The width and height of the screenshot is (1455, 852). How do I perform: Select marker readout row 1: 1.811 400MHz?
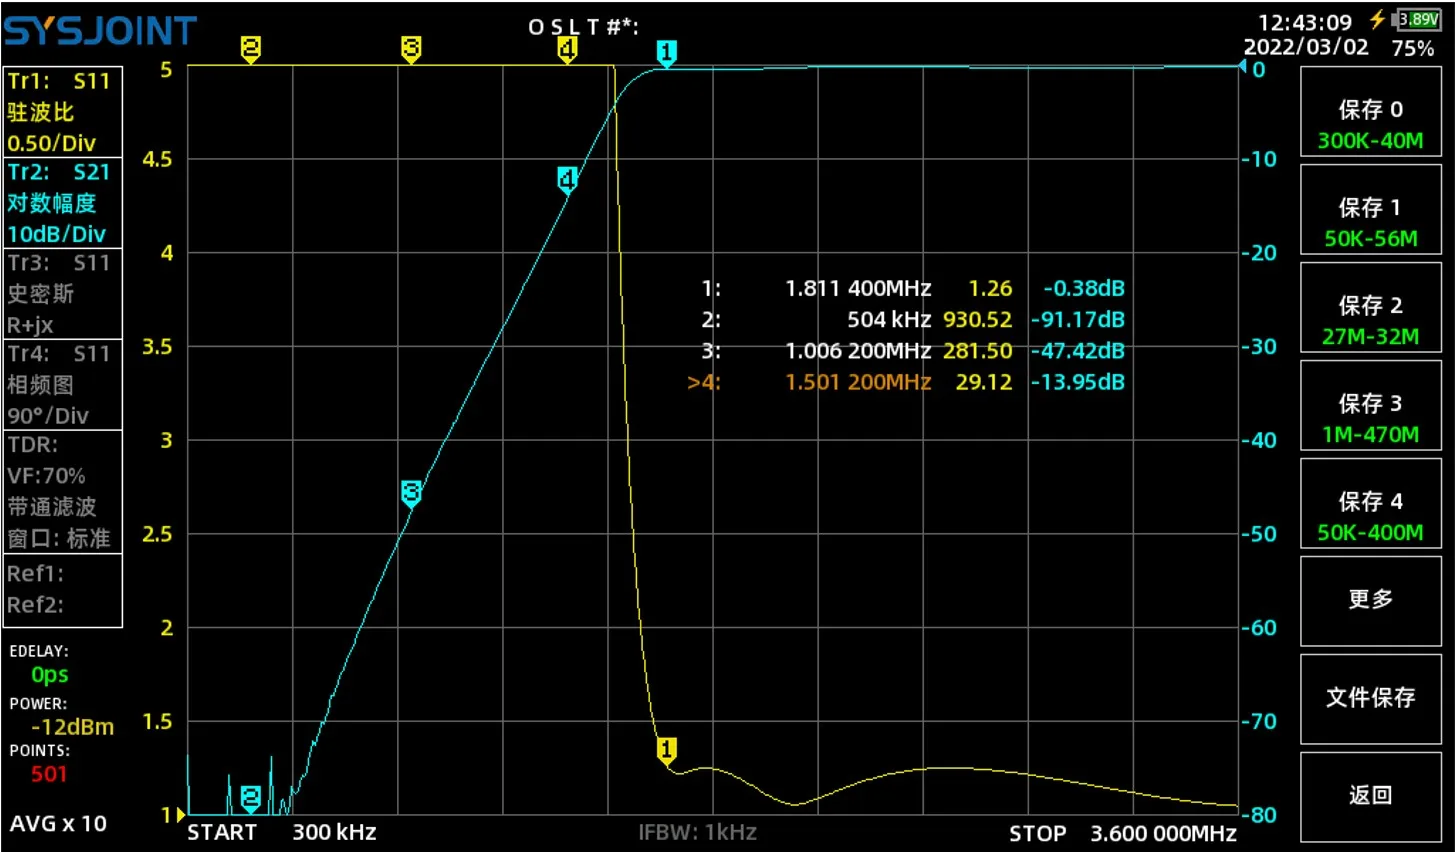(913, 289)
